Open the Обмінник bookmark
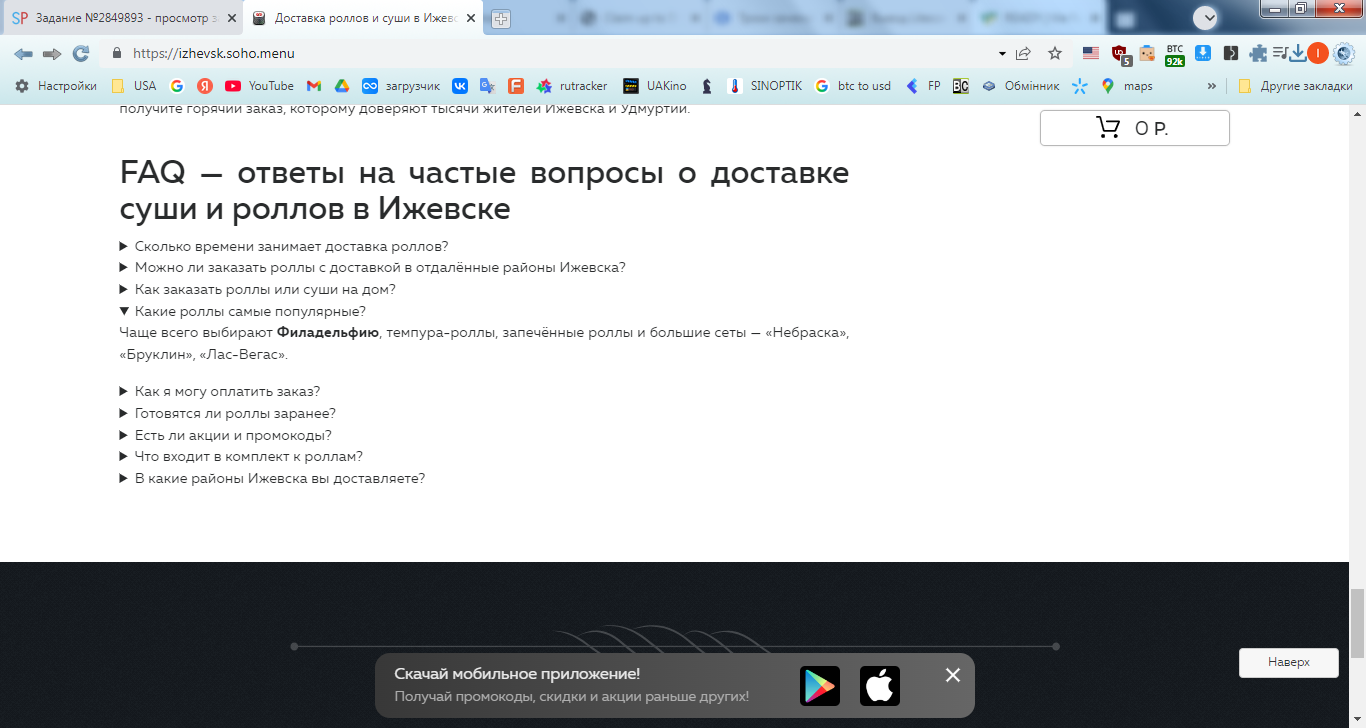 tap(1019, 86)
